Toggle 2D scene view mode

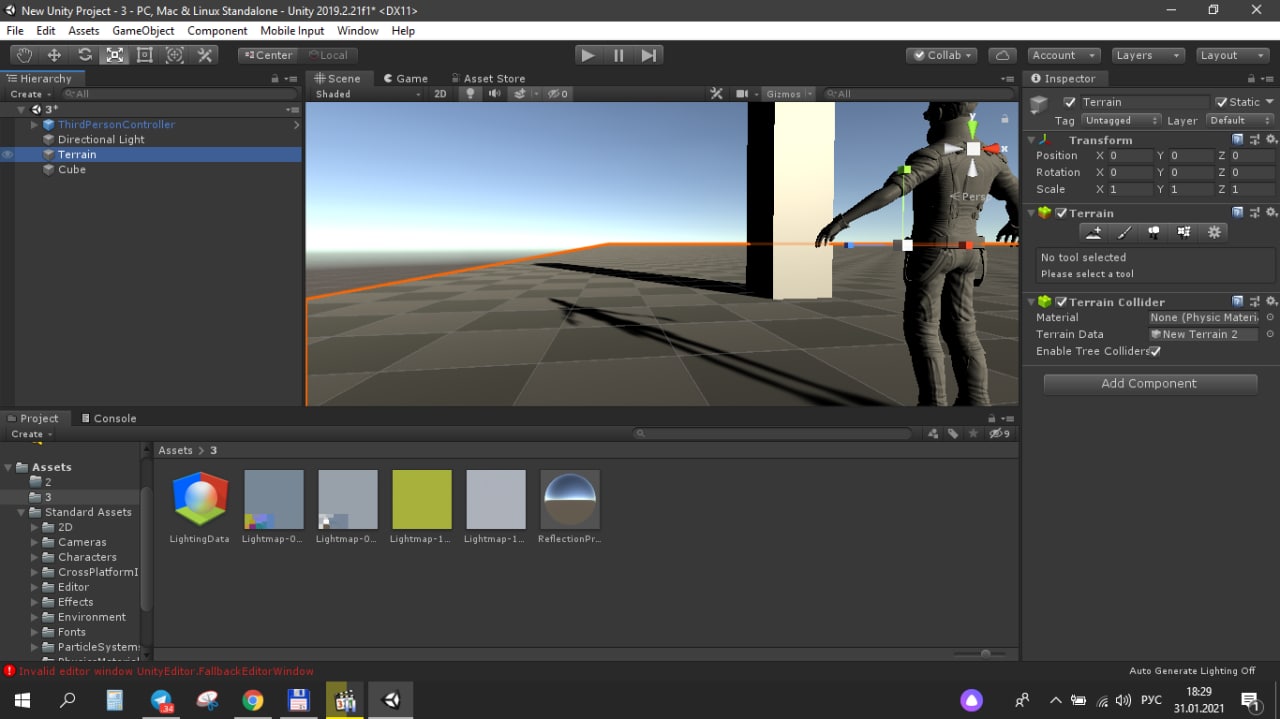point(440,93)
